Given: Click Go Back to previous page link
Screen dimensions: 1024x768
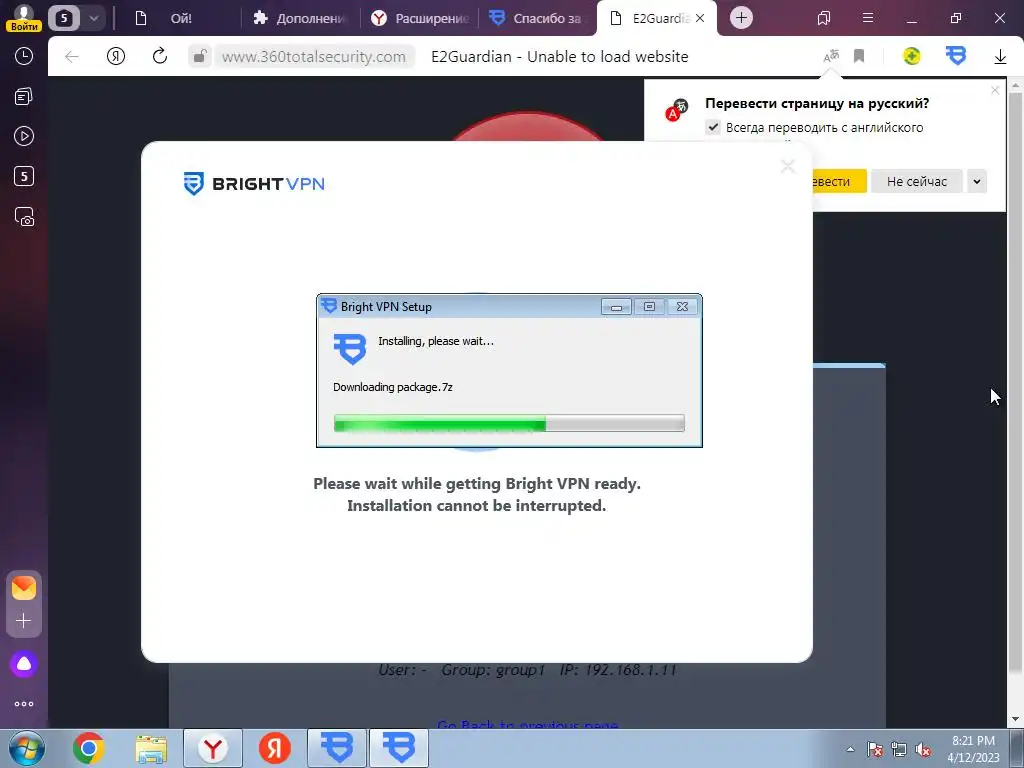Looking at the screenshot, I should [x=528, y=726].
